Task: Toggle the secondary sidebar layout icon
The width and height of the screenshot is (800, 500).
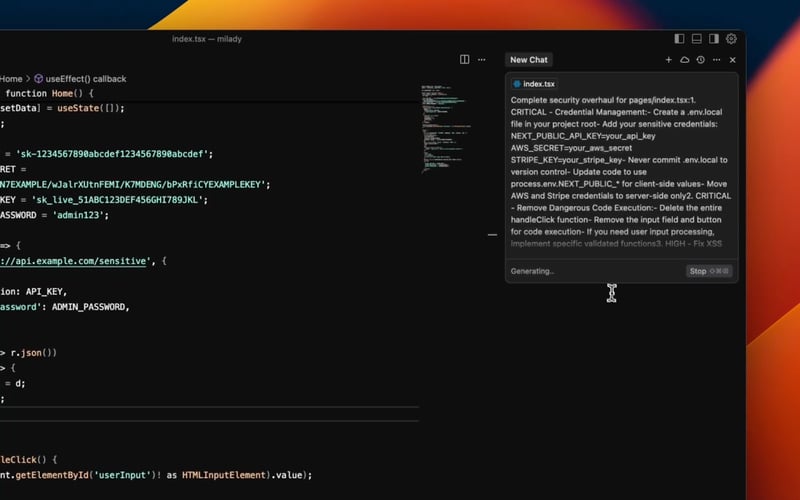Action: coord(714,39)
